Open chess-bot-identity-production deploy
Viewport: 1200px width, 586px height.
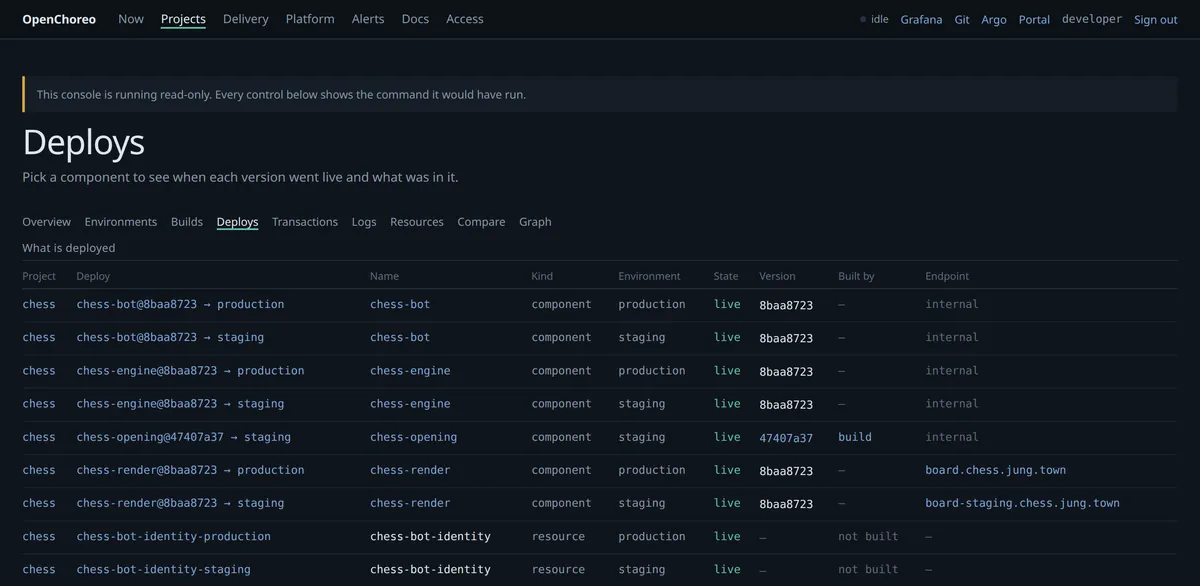coord(174,536)
